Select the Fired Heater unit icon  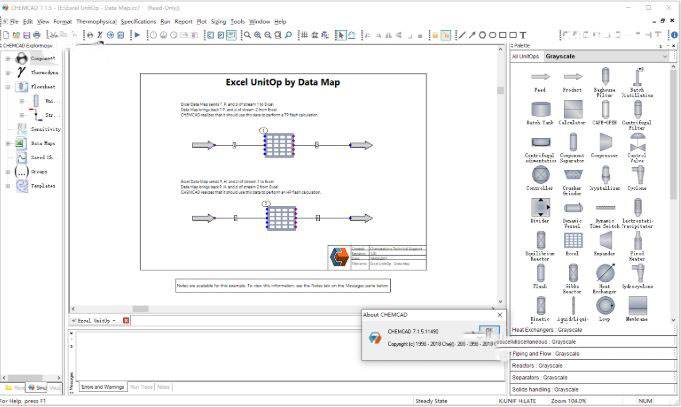coord(637,240)
